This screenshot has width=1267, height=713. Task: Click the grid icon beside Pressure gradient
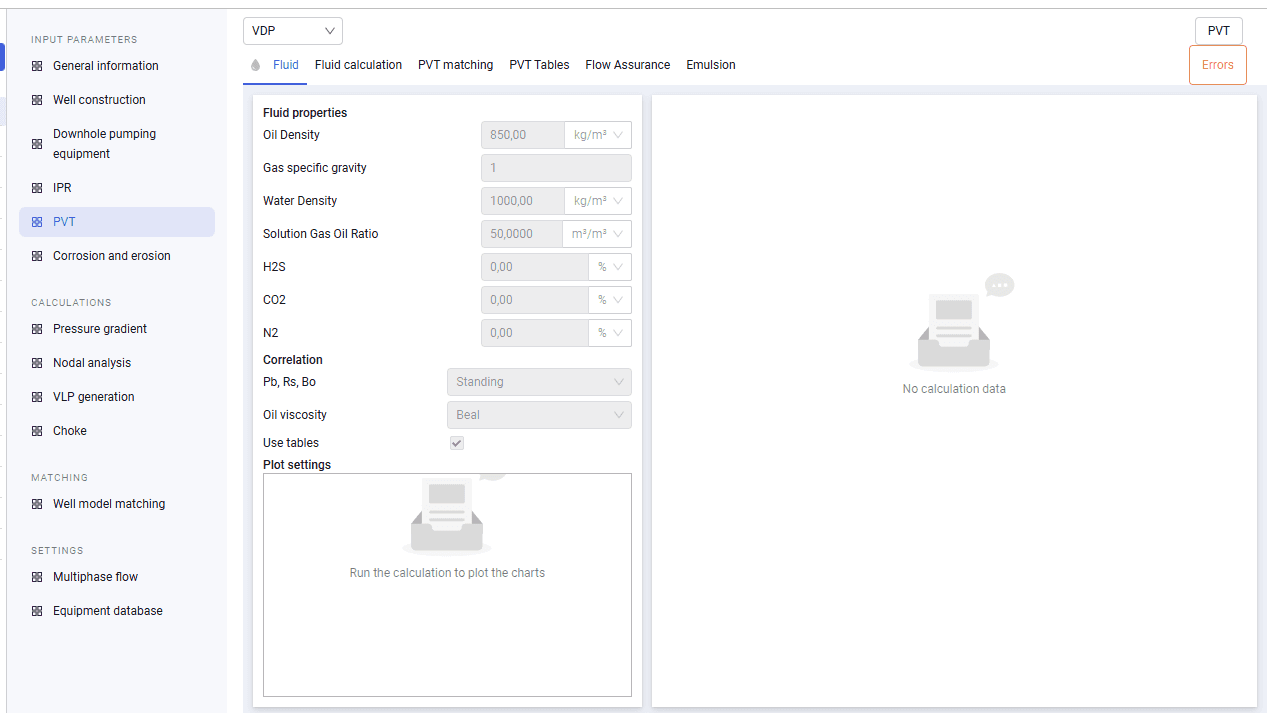click(x=37, y=329)
